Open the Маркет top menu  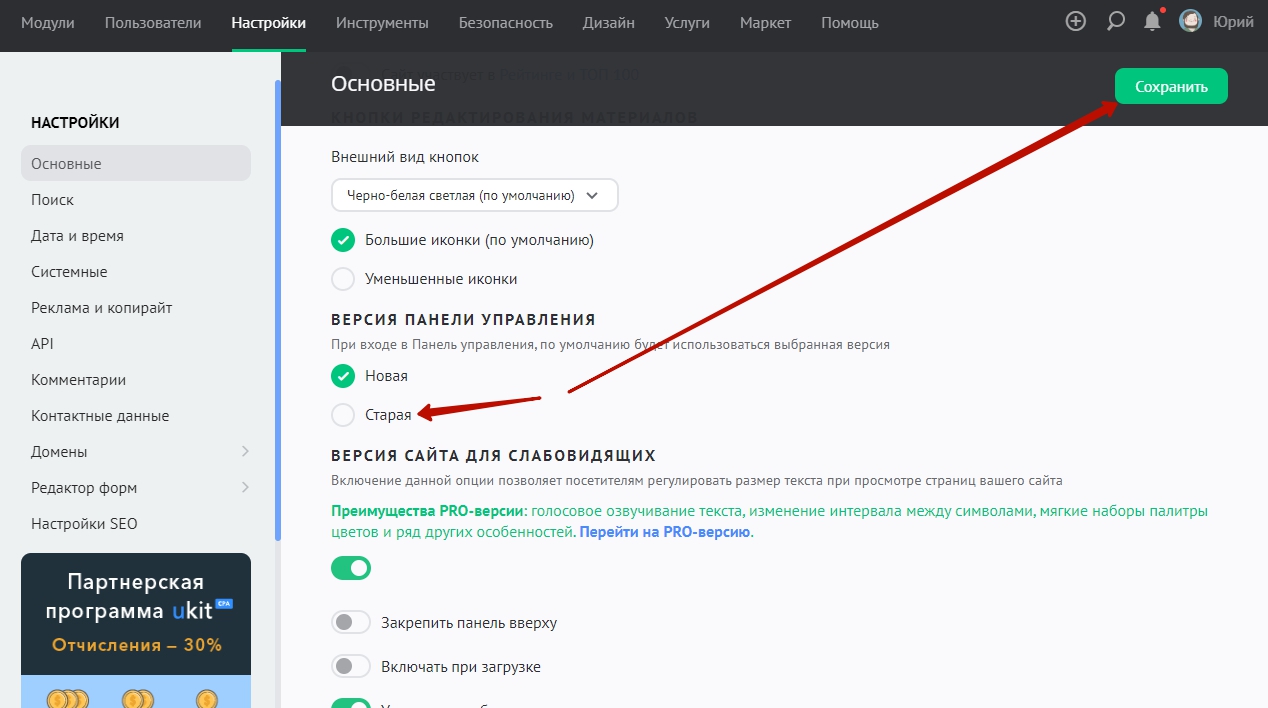[x=765, y=23]
